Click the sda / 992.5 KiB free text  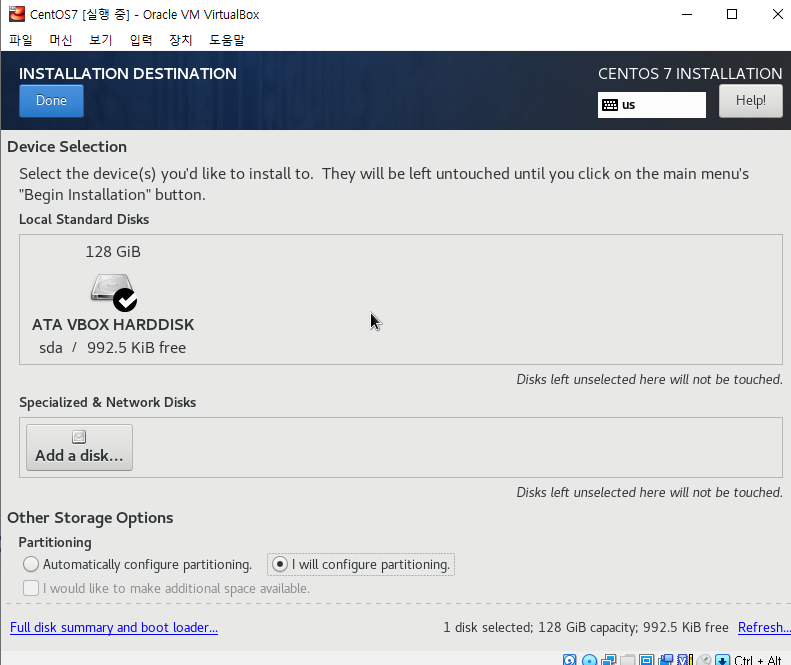[112, 348]
